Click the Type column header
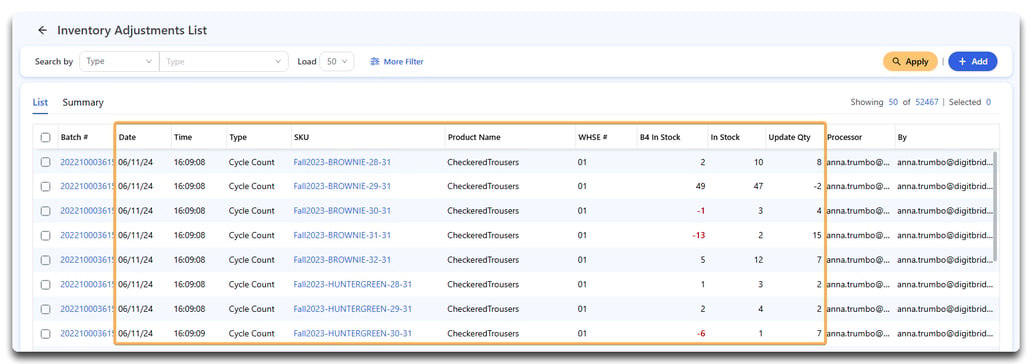The image size is (1032, 364). (x=237, y=138)
